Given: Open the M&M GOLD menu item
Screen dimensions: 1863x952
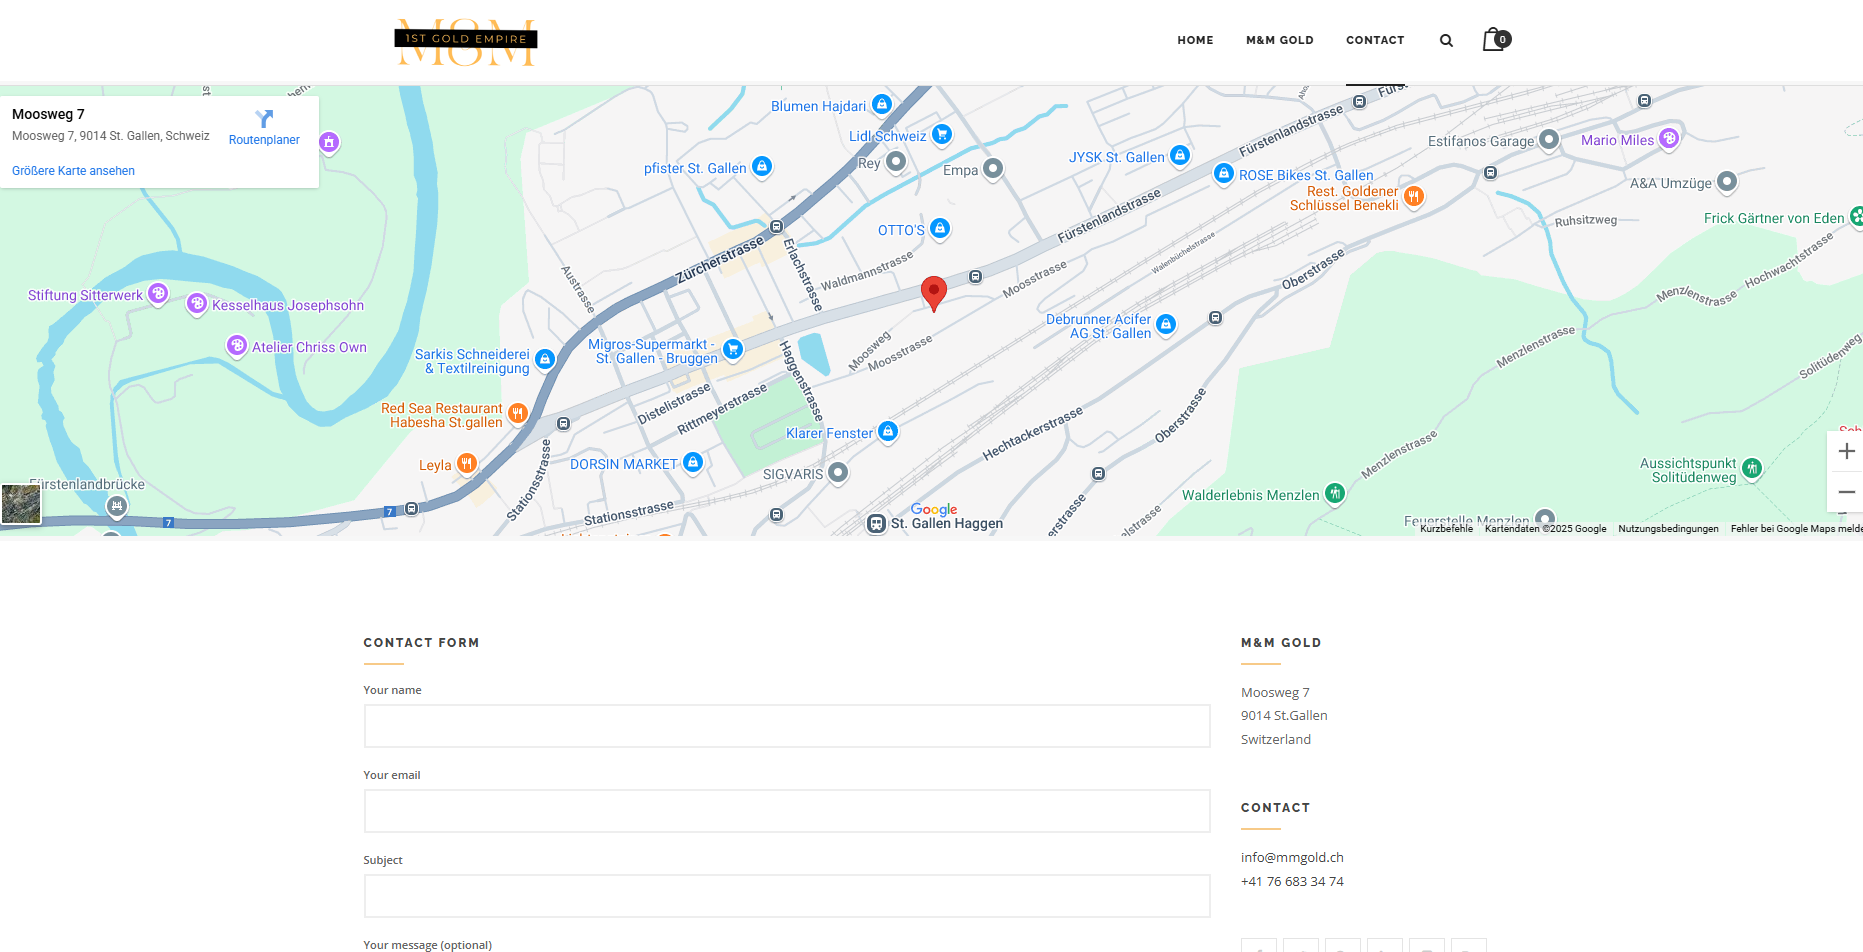Looking at the screenshot, I should click(1279, 41).
